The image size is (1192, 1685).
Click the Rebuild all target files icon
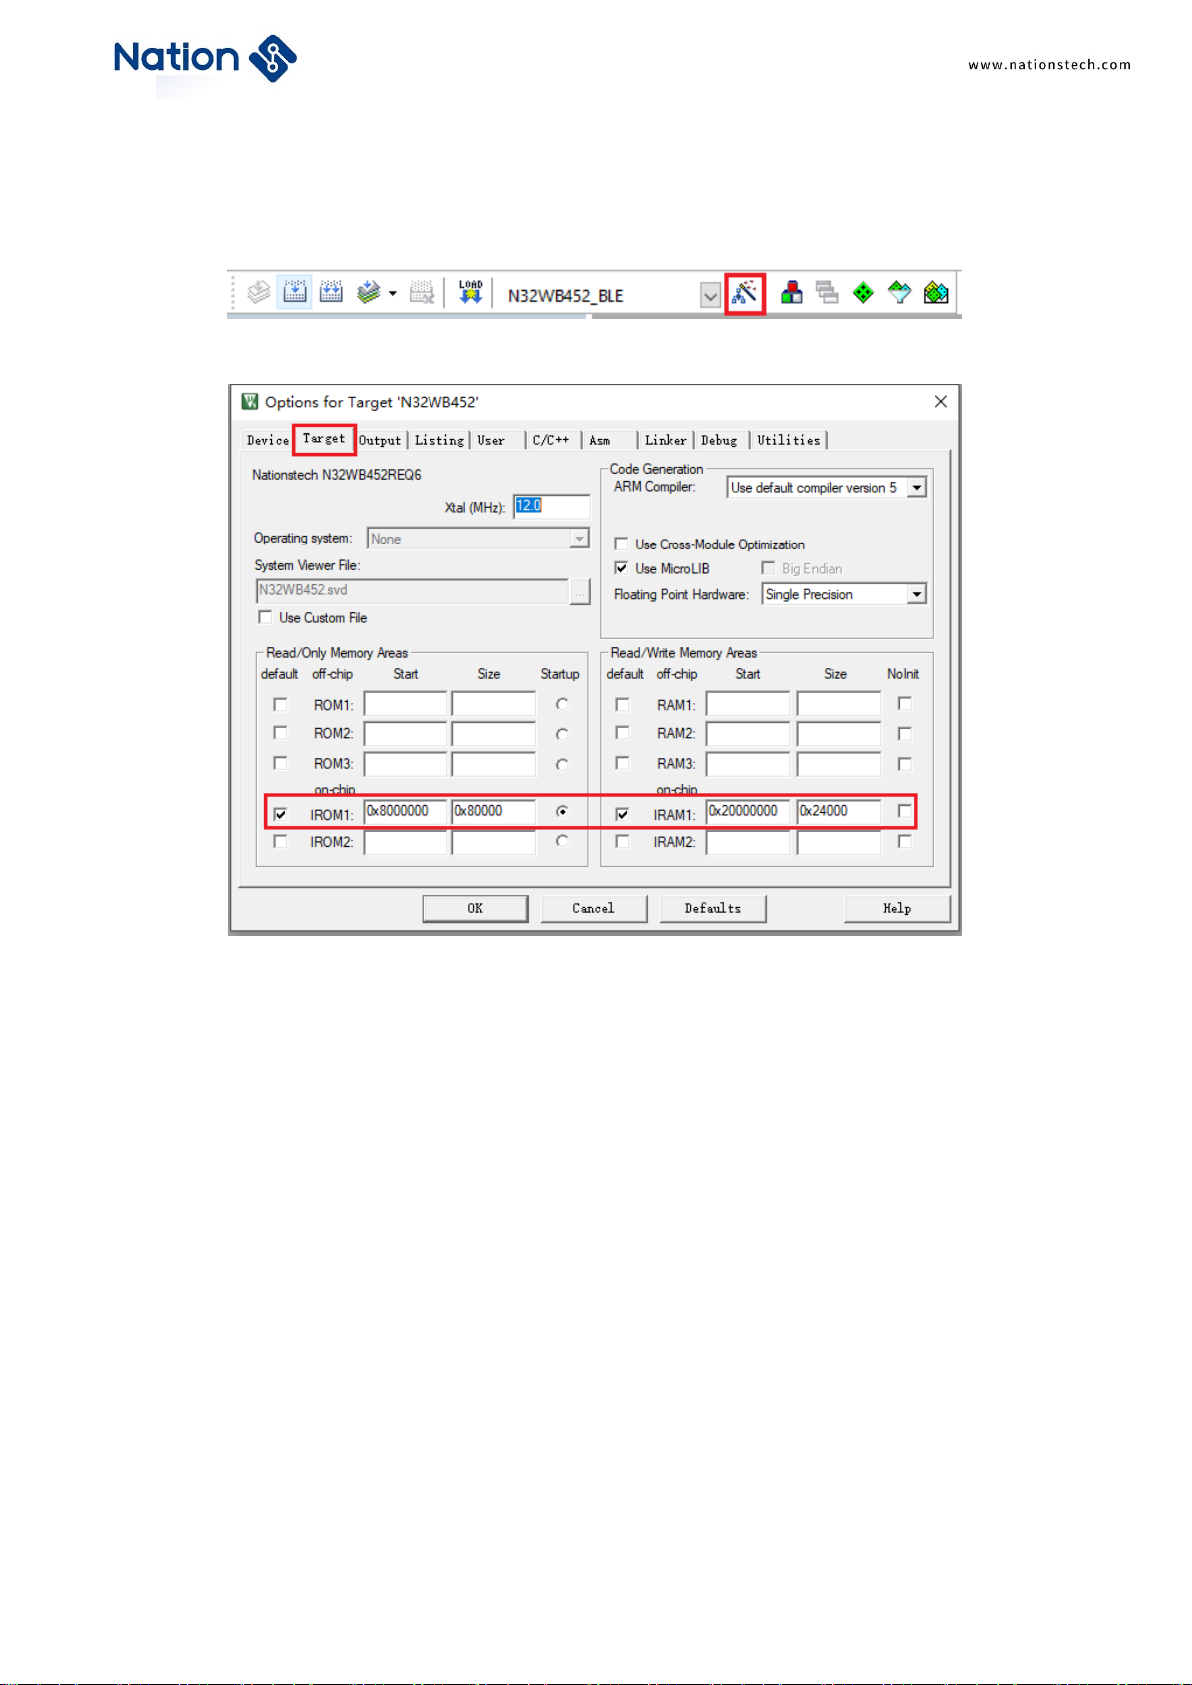(x=331, y=293)
